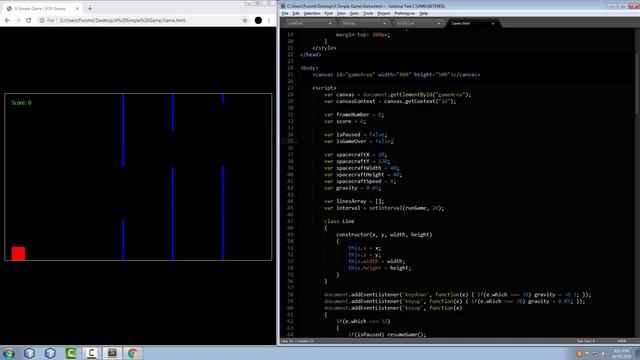This screenshot has height=360, width=640.
Task: Open the Selection menu in Sublime Text
Action: coord(312,13)
